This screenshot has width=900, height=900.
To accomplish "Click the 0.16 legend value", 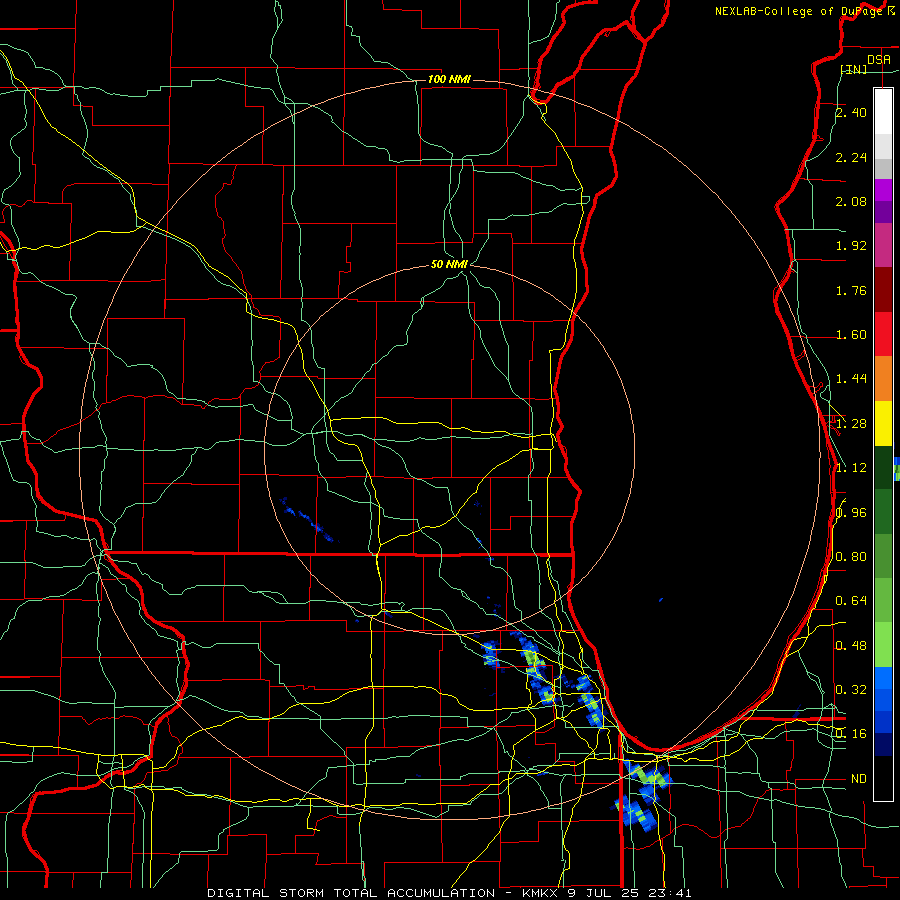I will coord(851,734).
